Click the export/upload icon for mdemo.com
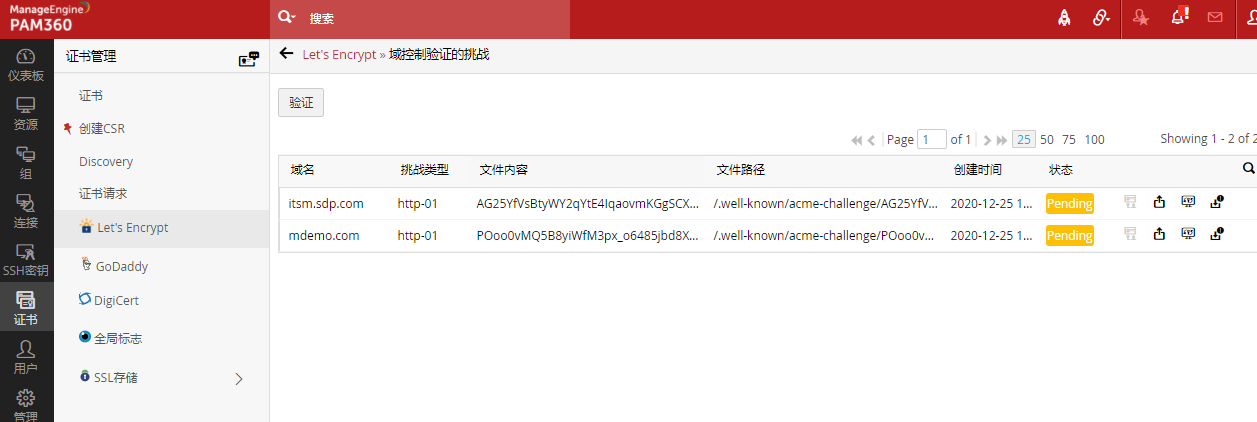Image resolution: width=1257 pixels, height=422 pixels. tap(1159, 234)
